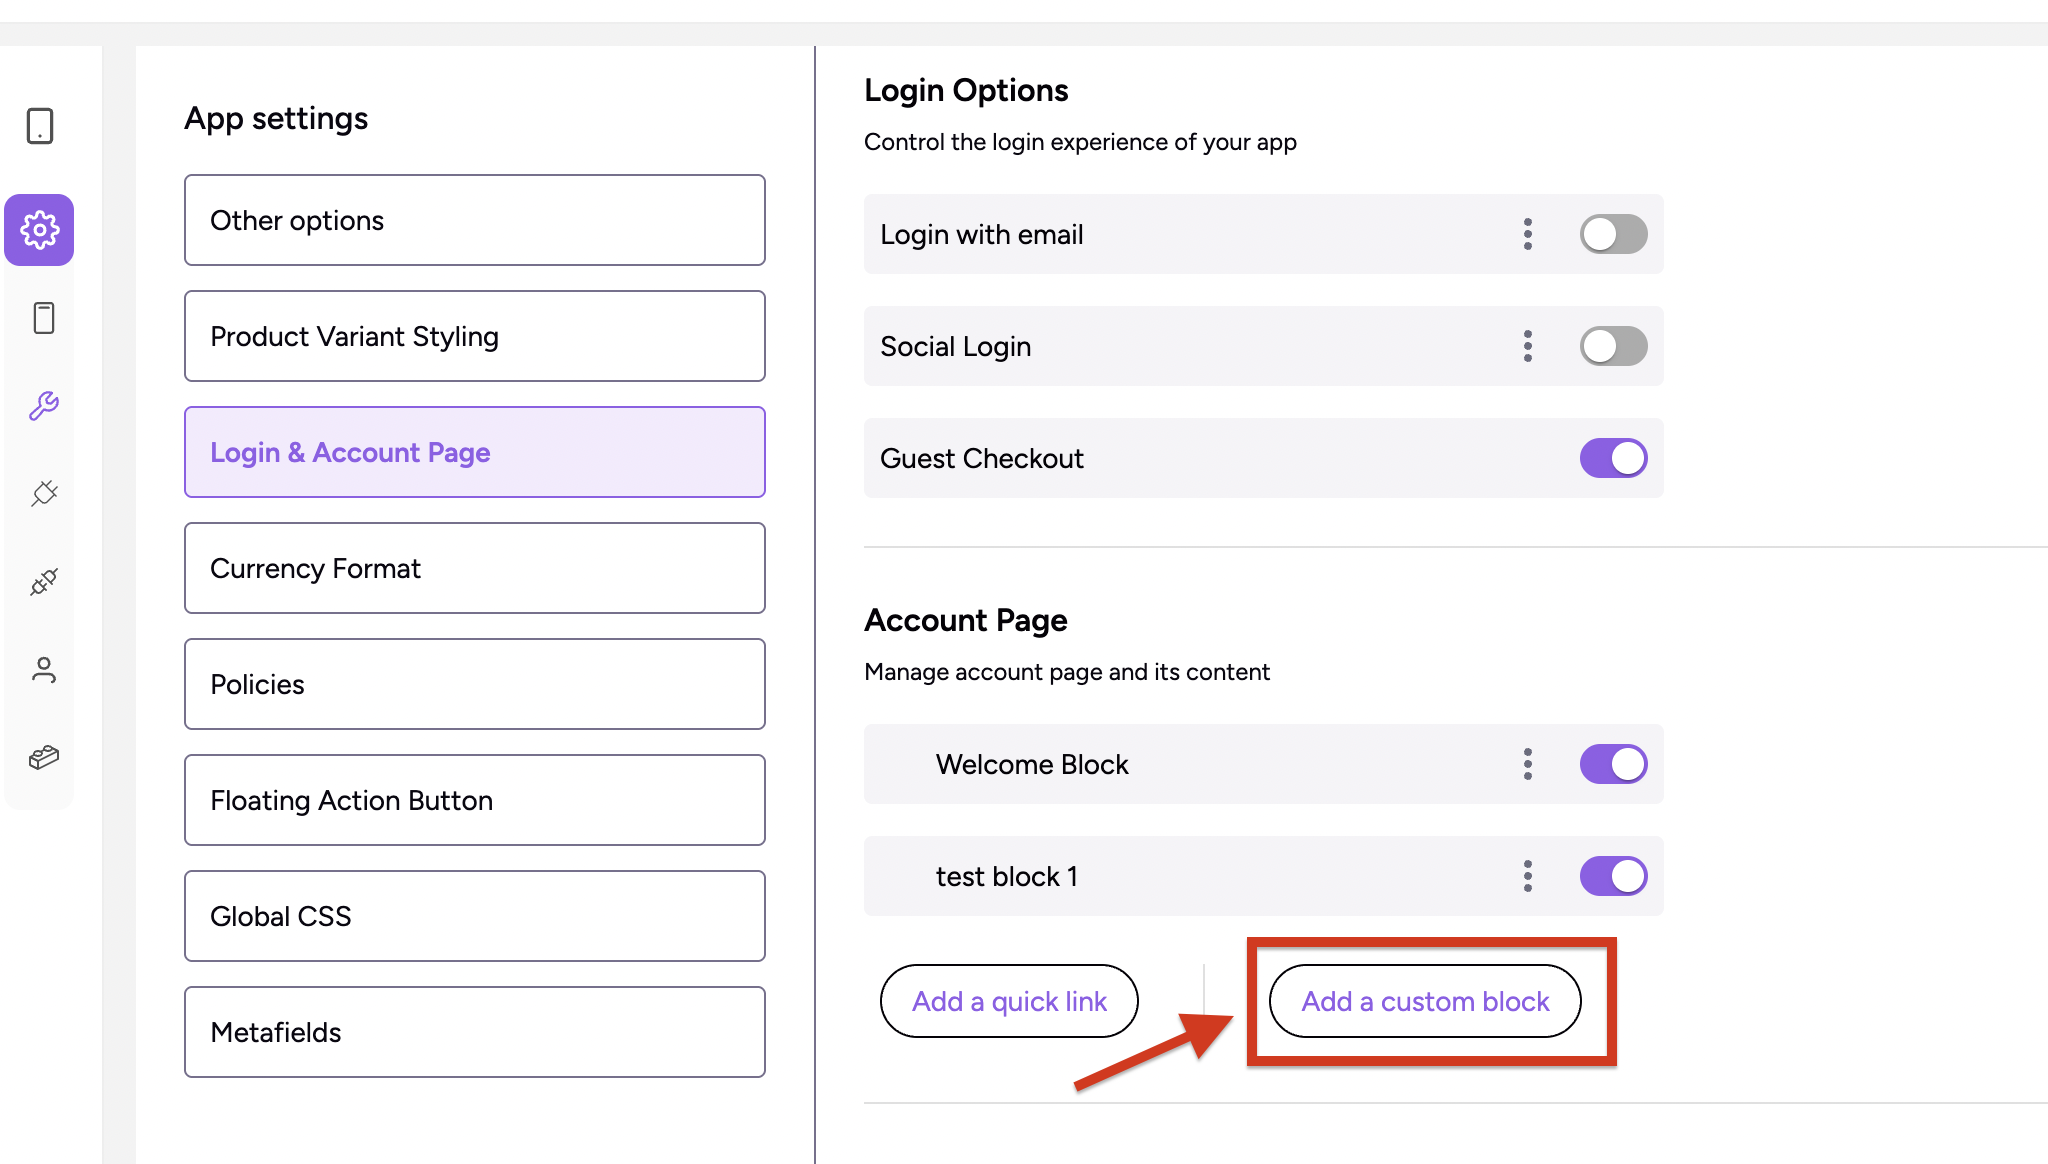This screenshot has width=2048, height=1164.
Task: Select the Currency Format settings item
Action: coord(474,568)
